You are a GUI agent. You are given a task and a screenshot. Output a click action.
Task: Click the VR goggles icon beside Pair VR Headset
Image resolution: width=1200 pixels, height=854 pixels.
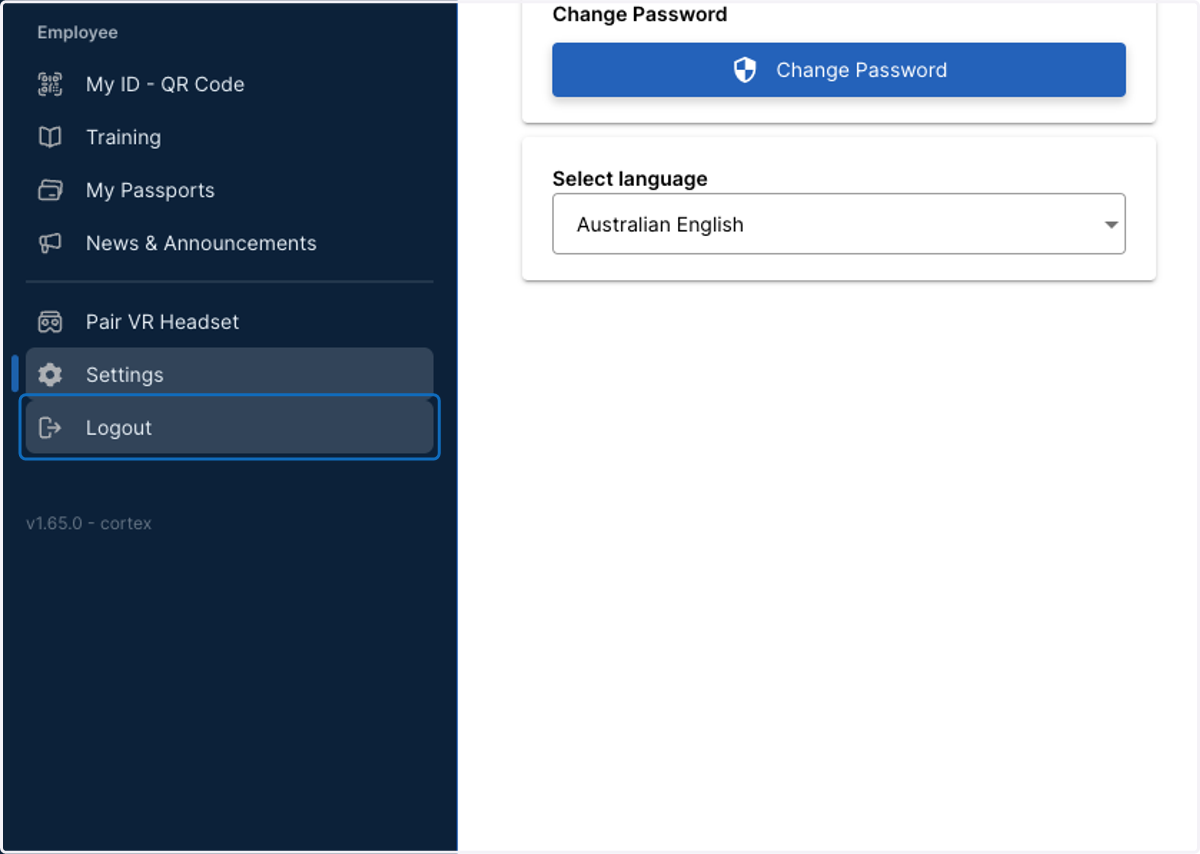(50, 322)
